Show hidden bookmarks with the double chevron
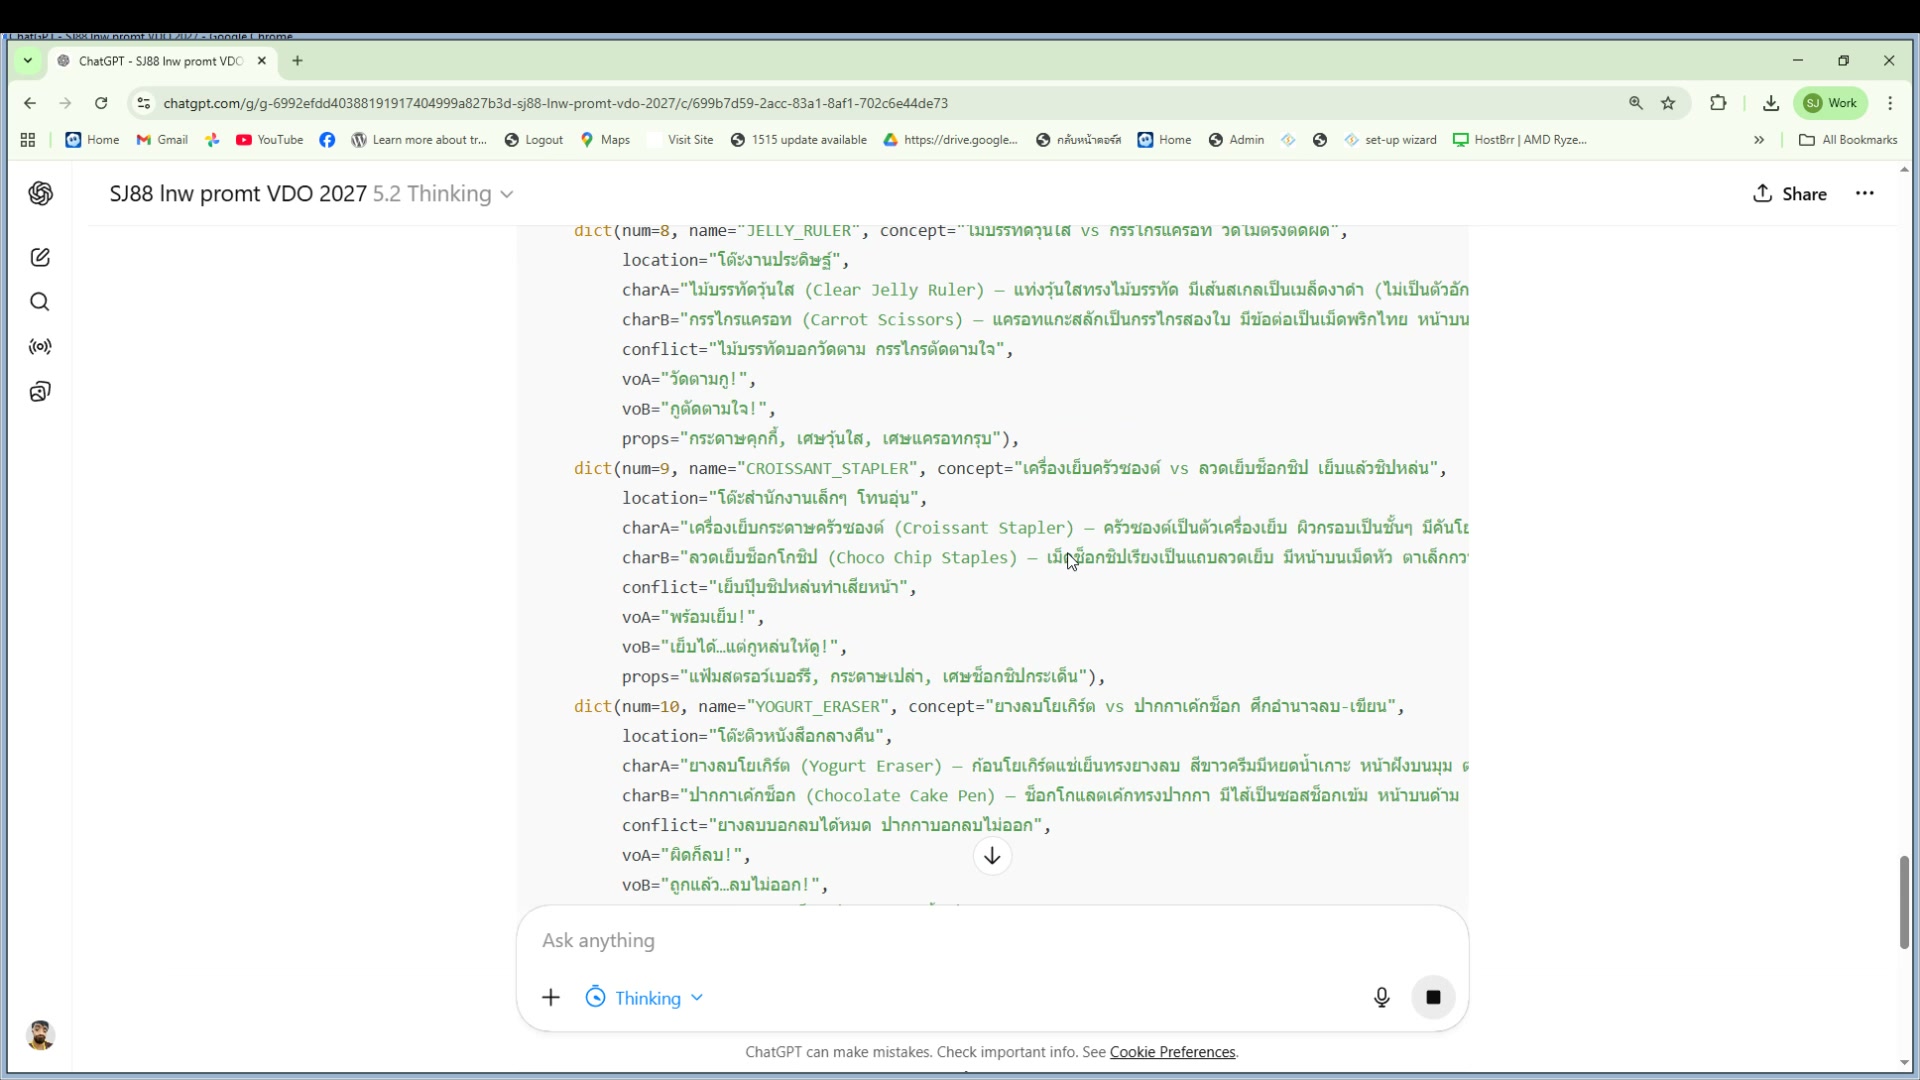 tap(1759, 140)
